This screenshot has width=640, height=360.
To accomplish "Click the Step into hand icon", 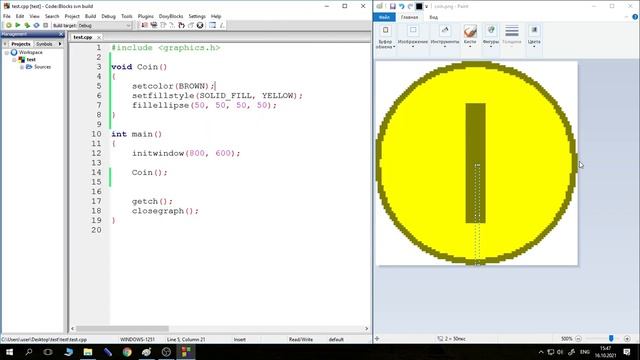I will click(x=181, y=25).
